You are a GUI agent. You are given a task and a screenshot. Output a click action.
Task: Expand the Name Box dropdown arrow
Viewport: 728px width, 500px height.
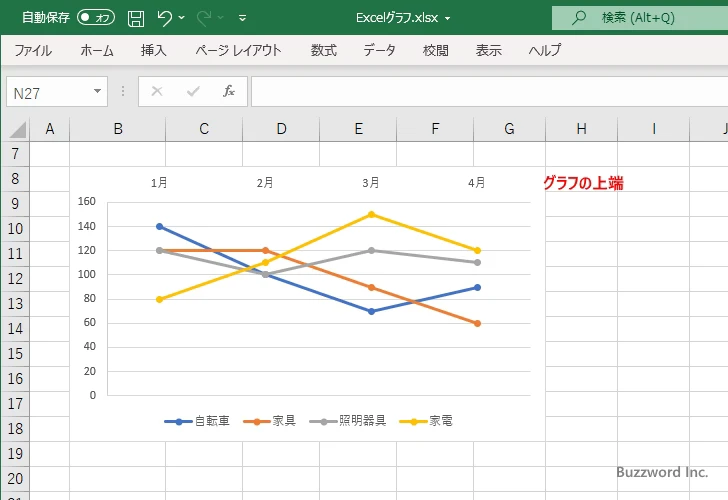(x=98, y=91)
